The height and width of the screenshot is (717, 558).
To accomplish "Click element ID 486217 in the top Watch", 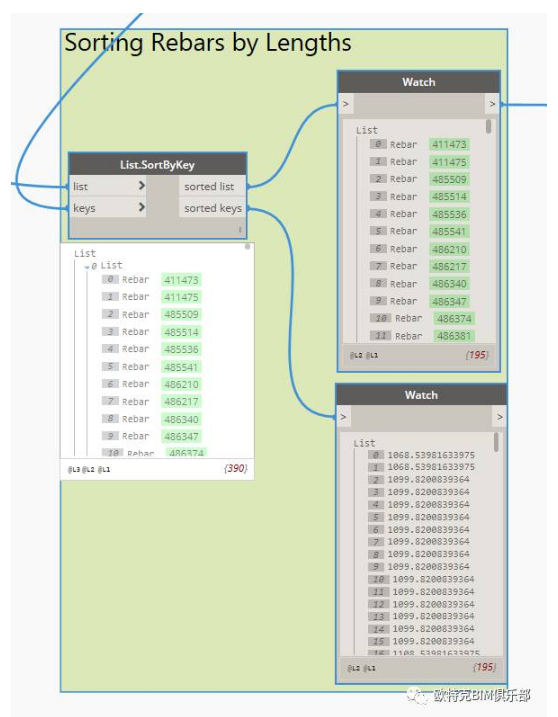I will point(449,266).
